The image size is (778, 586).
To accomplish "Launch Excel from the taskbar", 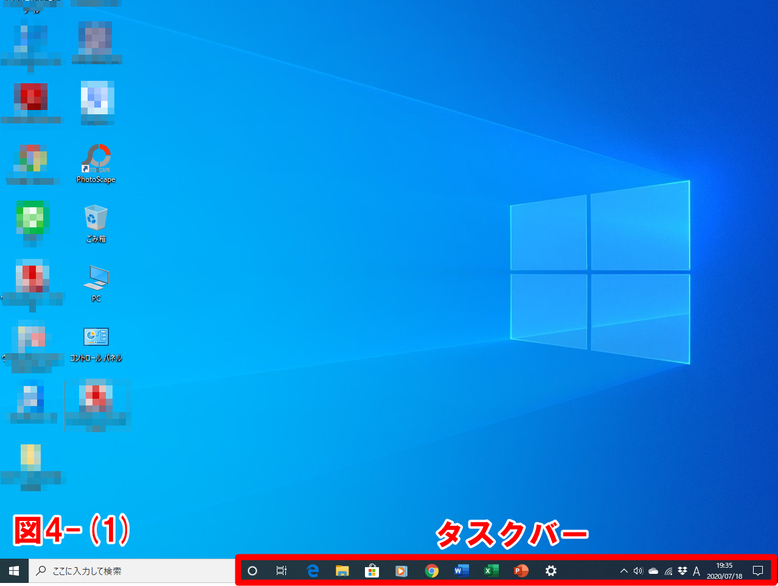I will [x=491, y=571].
